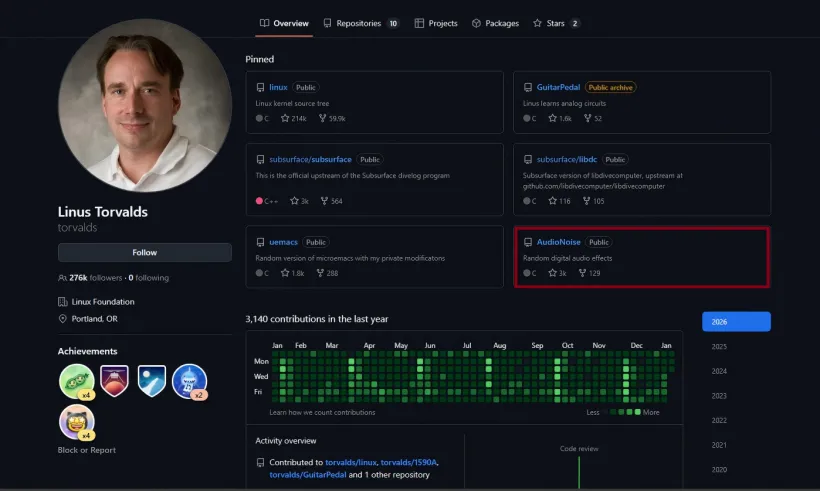Select year 2021 in contributions

(x=719, y=445)
